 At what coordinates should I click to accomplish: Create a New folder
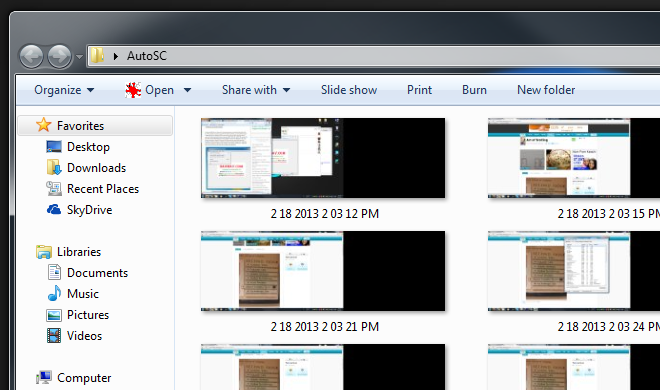546,90
